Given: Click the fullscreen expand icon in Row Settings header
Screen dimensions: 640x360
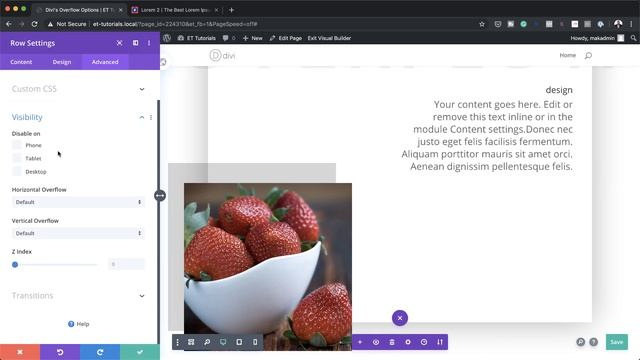Looking at the screenshot, I should 119,43.
